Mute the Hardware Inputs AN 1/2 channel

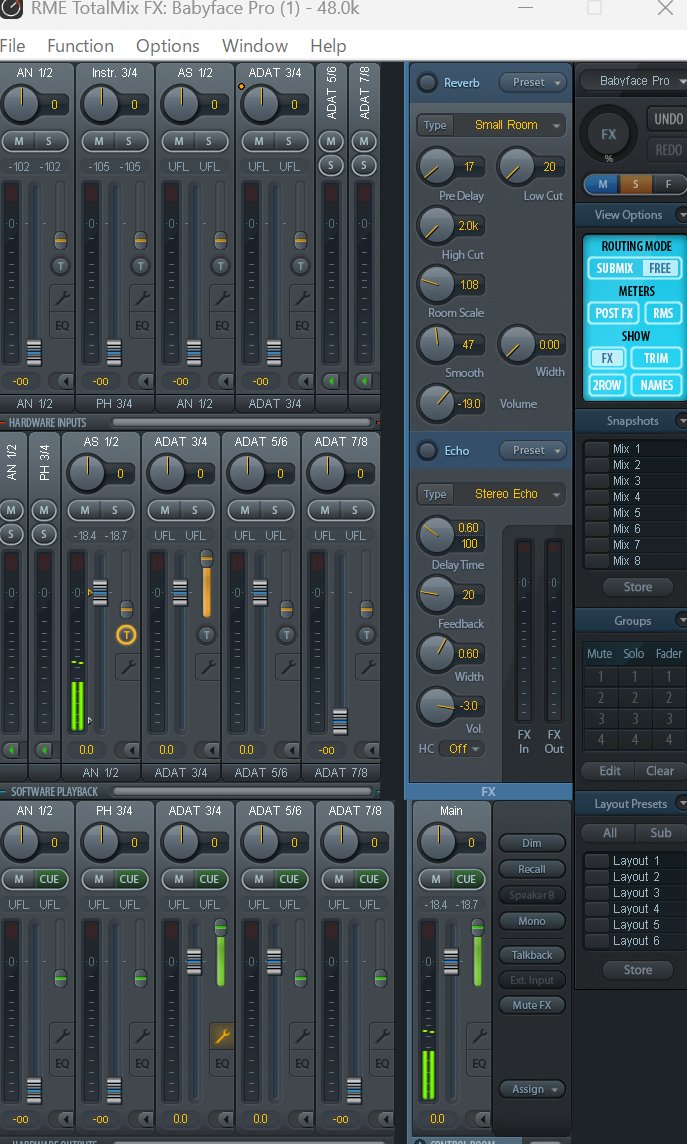20,141
